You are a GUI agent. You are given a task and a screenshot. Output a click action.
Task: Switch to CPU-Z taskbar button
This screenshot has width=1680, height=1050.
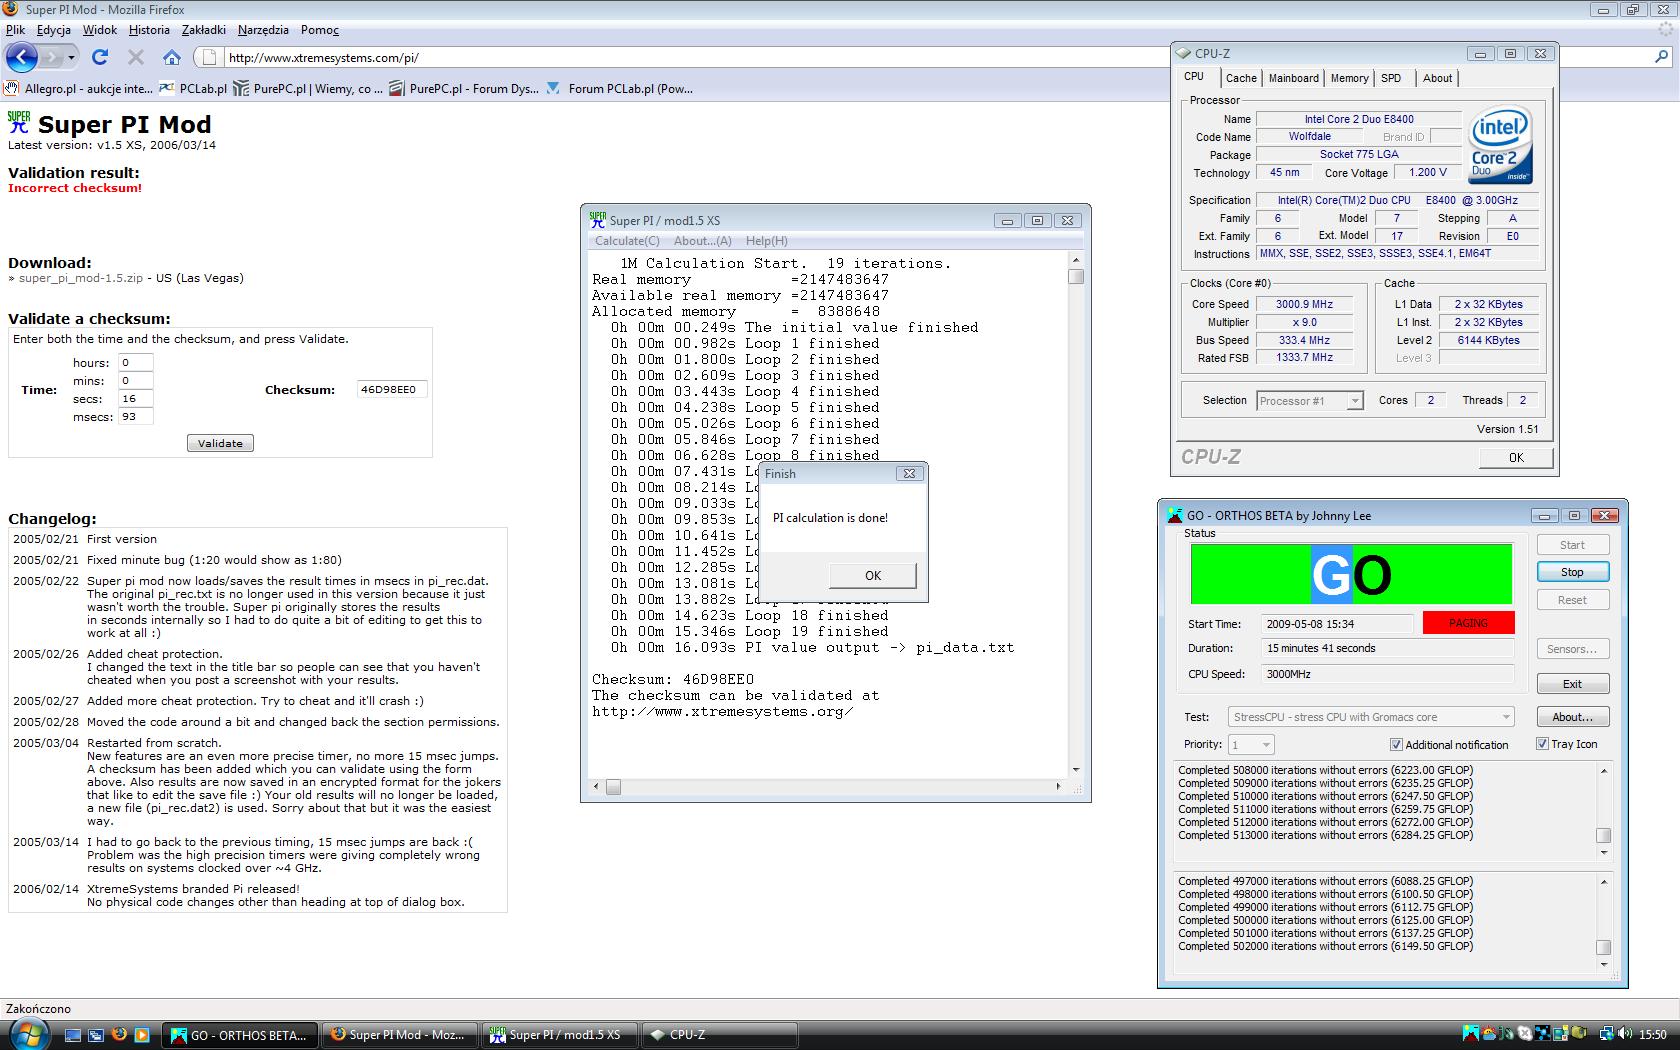(x=720, y=1035)
